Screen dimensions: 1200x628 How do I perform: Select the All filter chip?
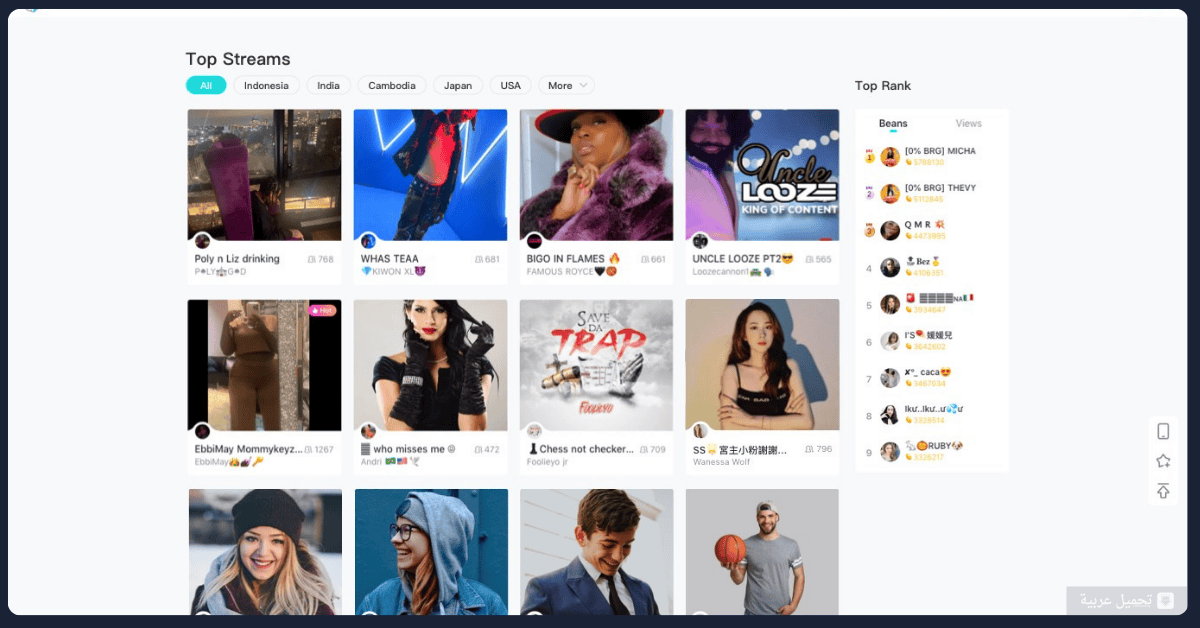[206, 86]
